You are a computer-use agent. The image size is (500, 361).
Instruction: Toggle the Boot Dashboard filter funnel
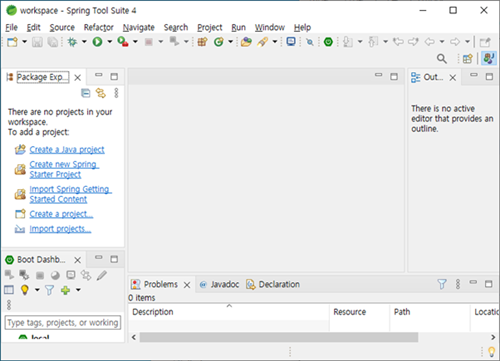[49, 290]
